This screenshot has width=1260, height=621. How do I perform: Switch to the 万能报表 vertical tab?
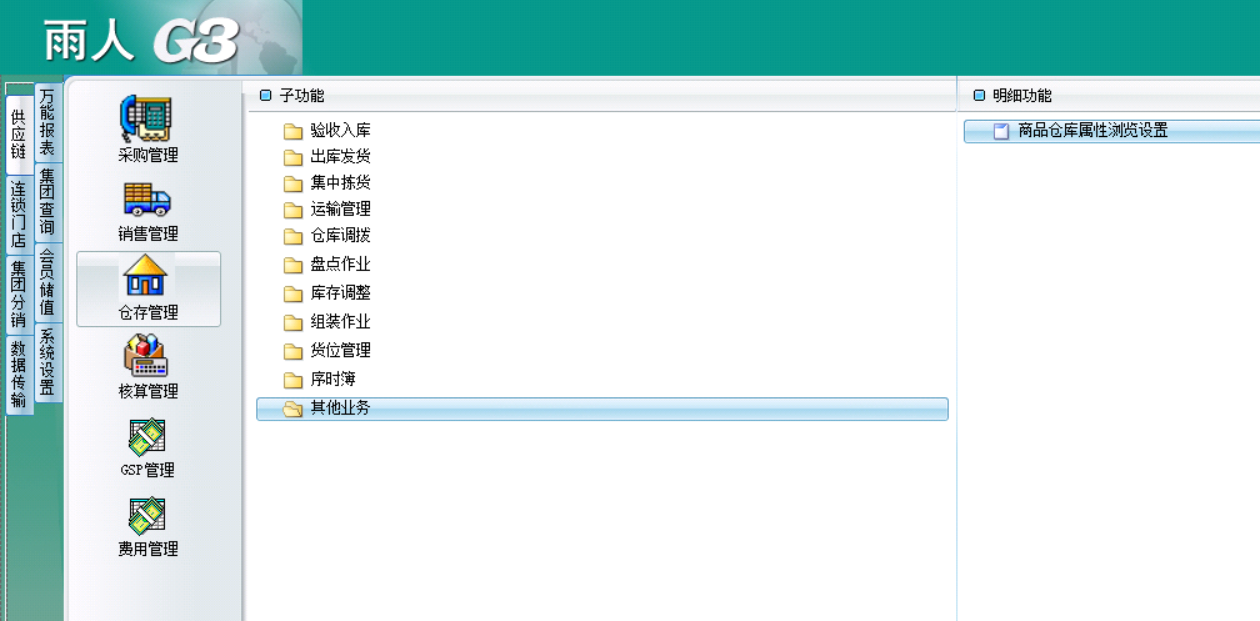[47, 122]
